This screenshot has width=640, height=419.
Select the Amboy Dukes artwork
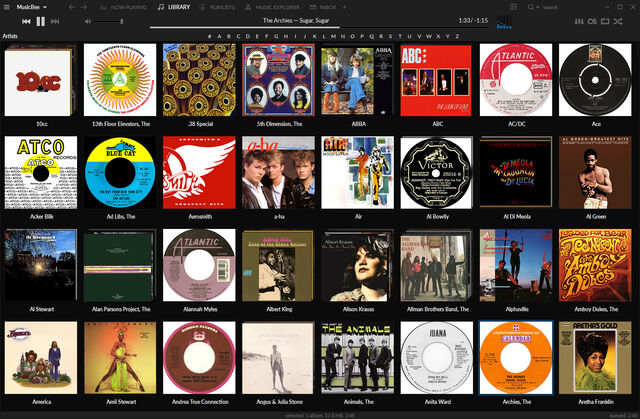(x=595, y=265)
